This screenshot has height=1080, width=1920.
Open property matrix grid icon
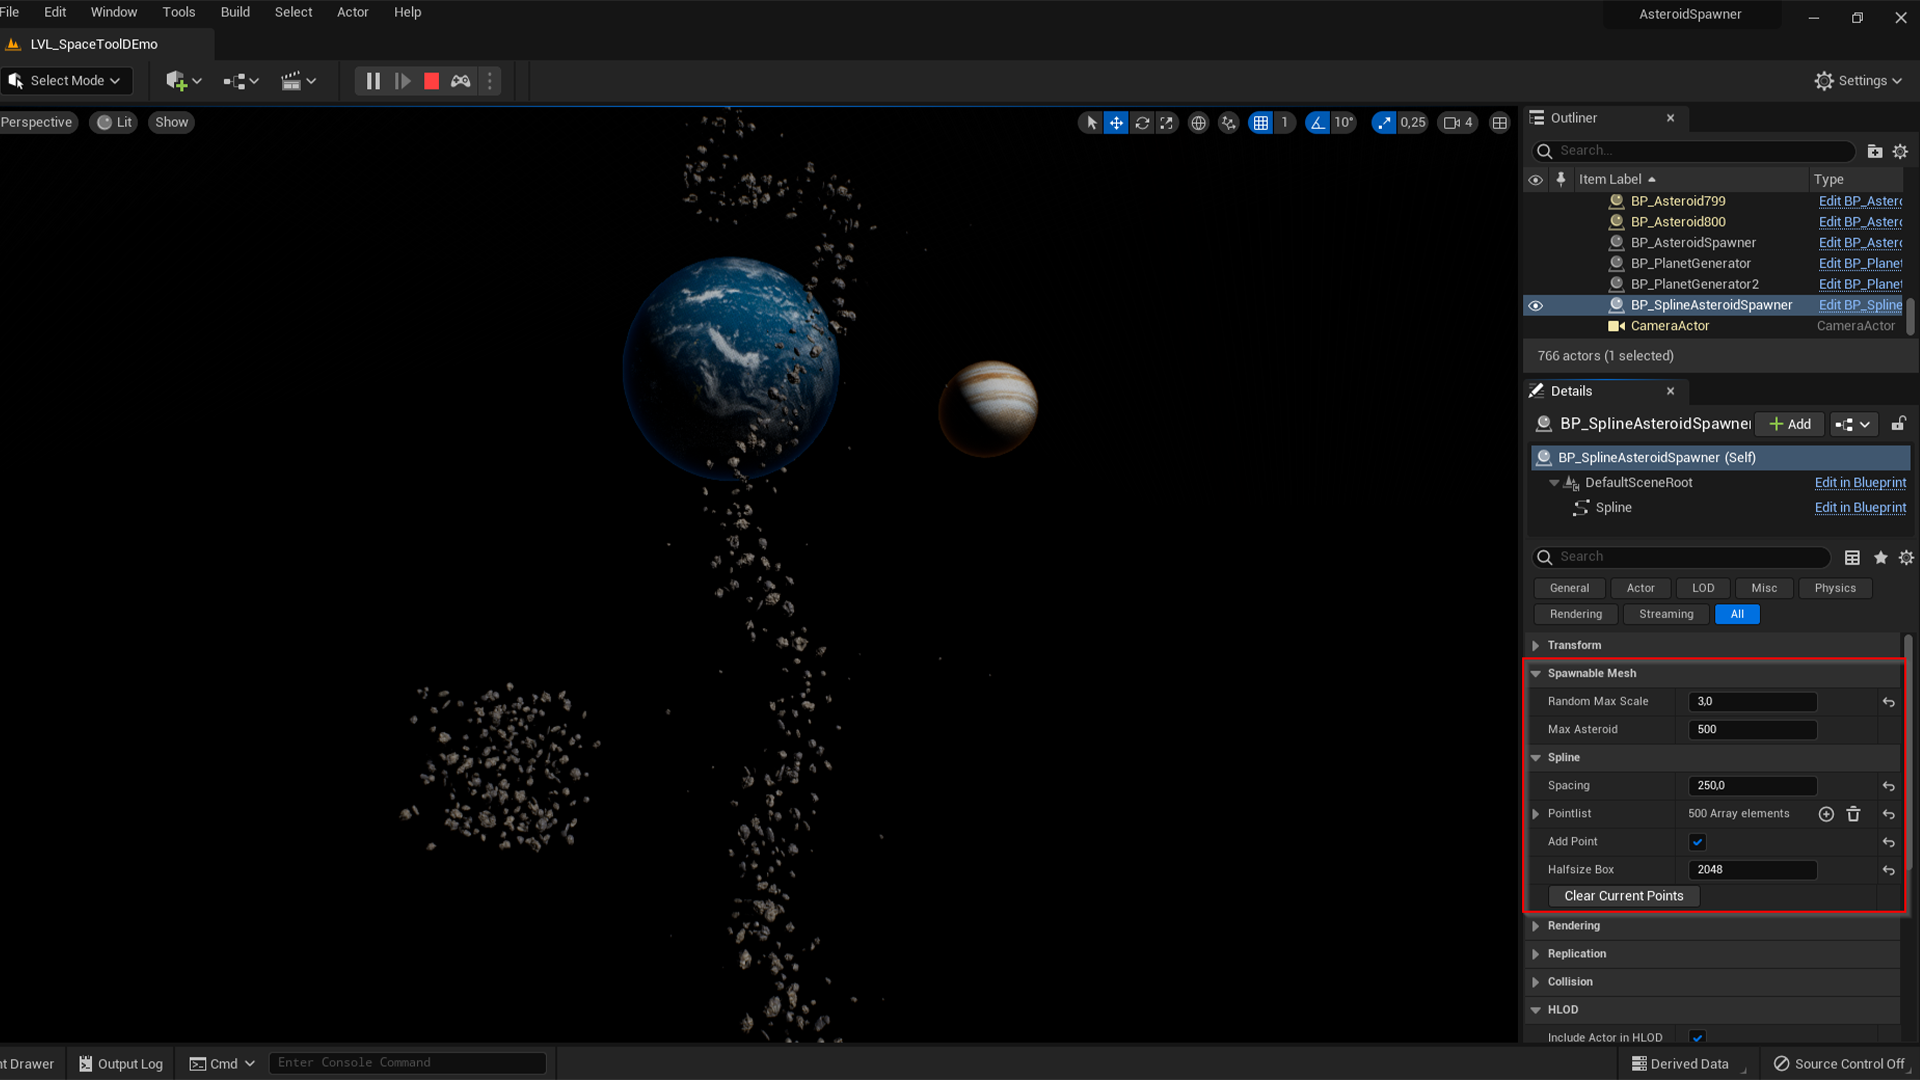tap(1852, 557)
